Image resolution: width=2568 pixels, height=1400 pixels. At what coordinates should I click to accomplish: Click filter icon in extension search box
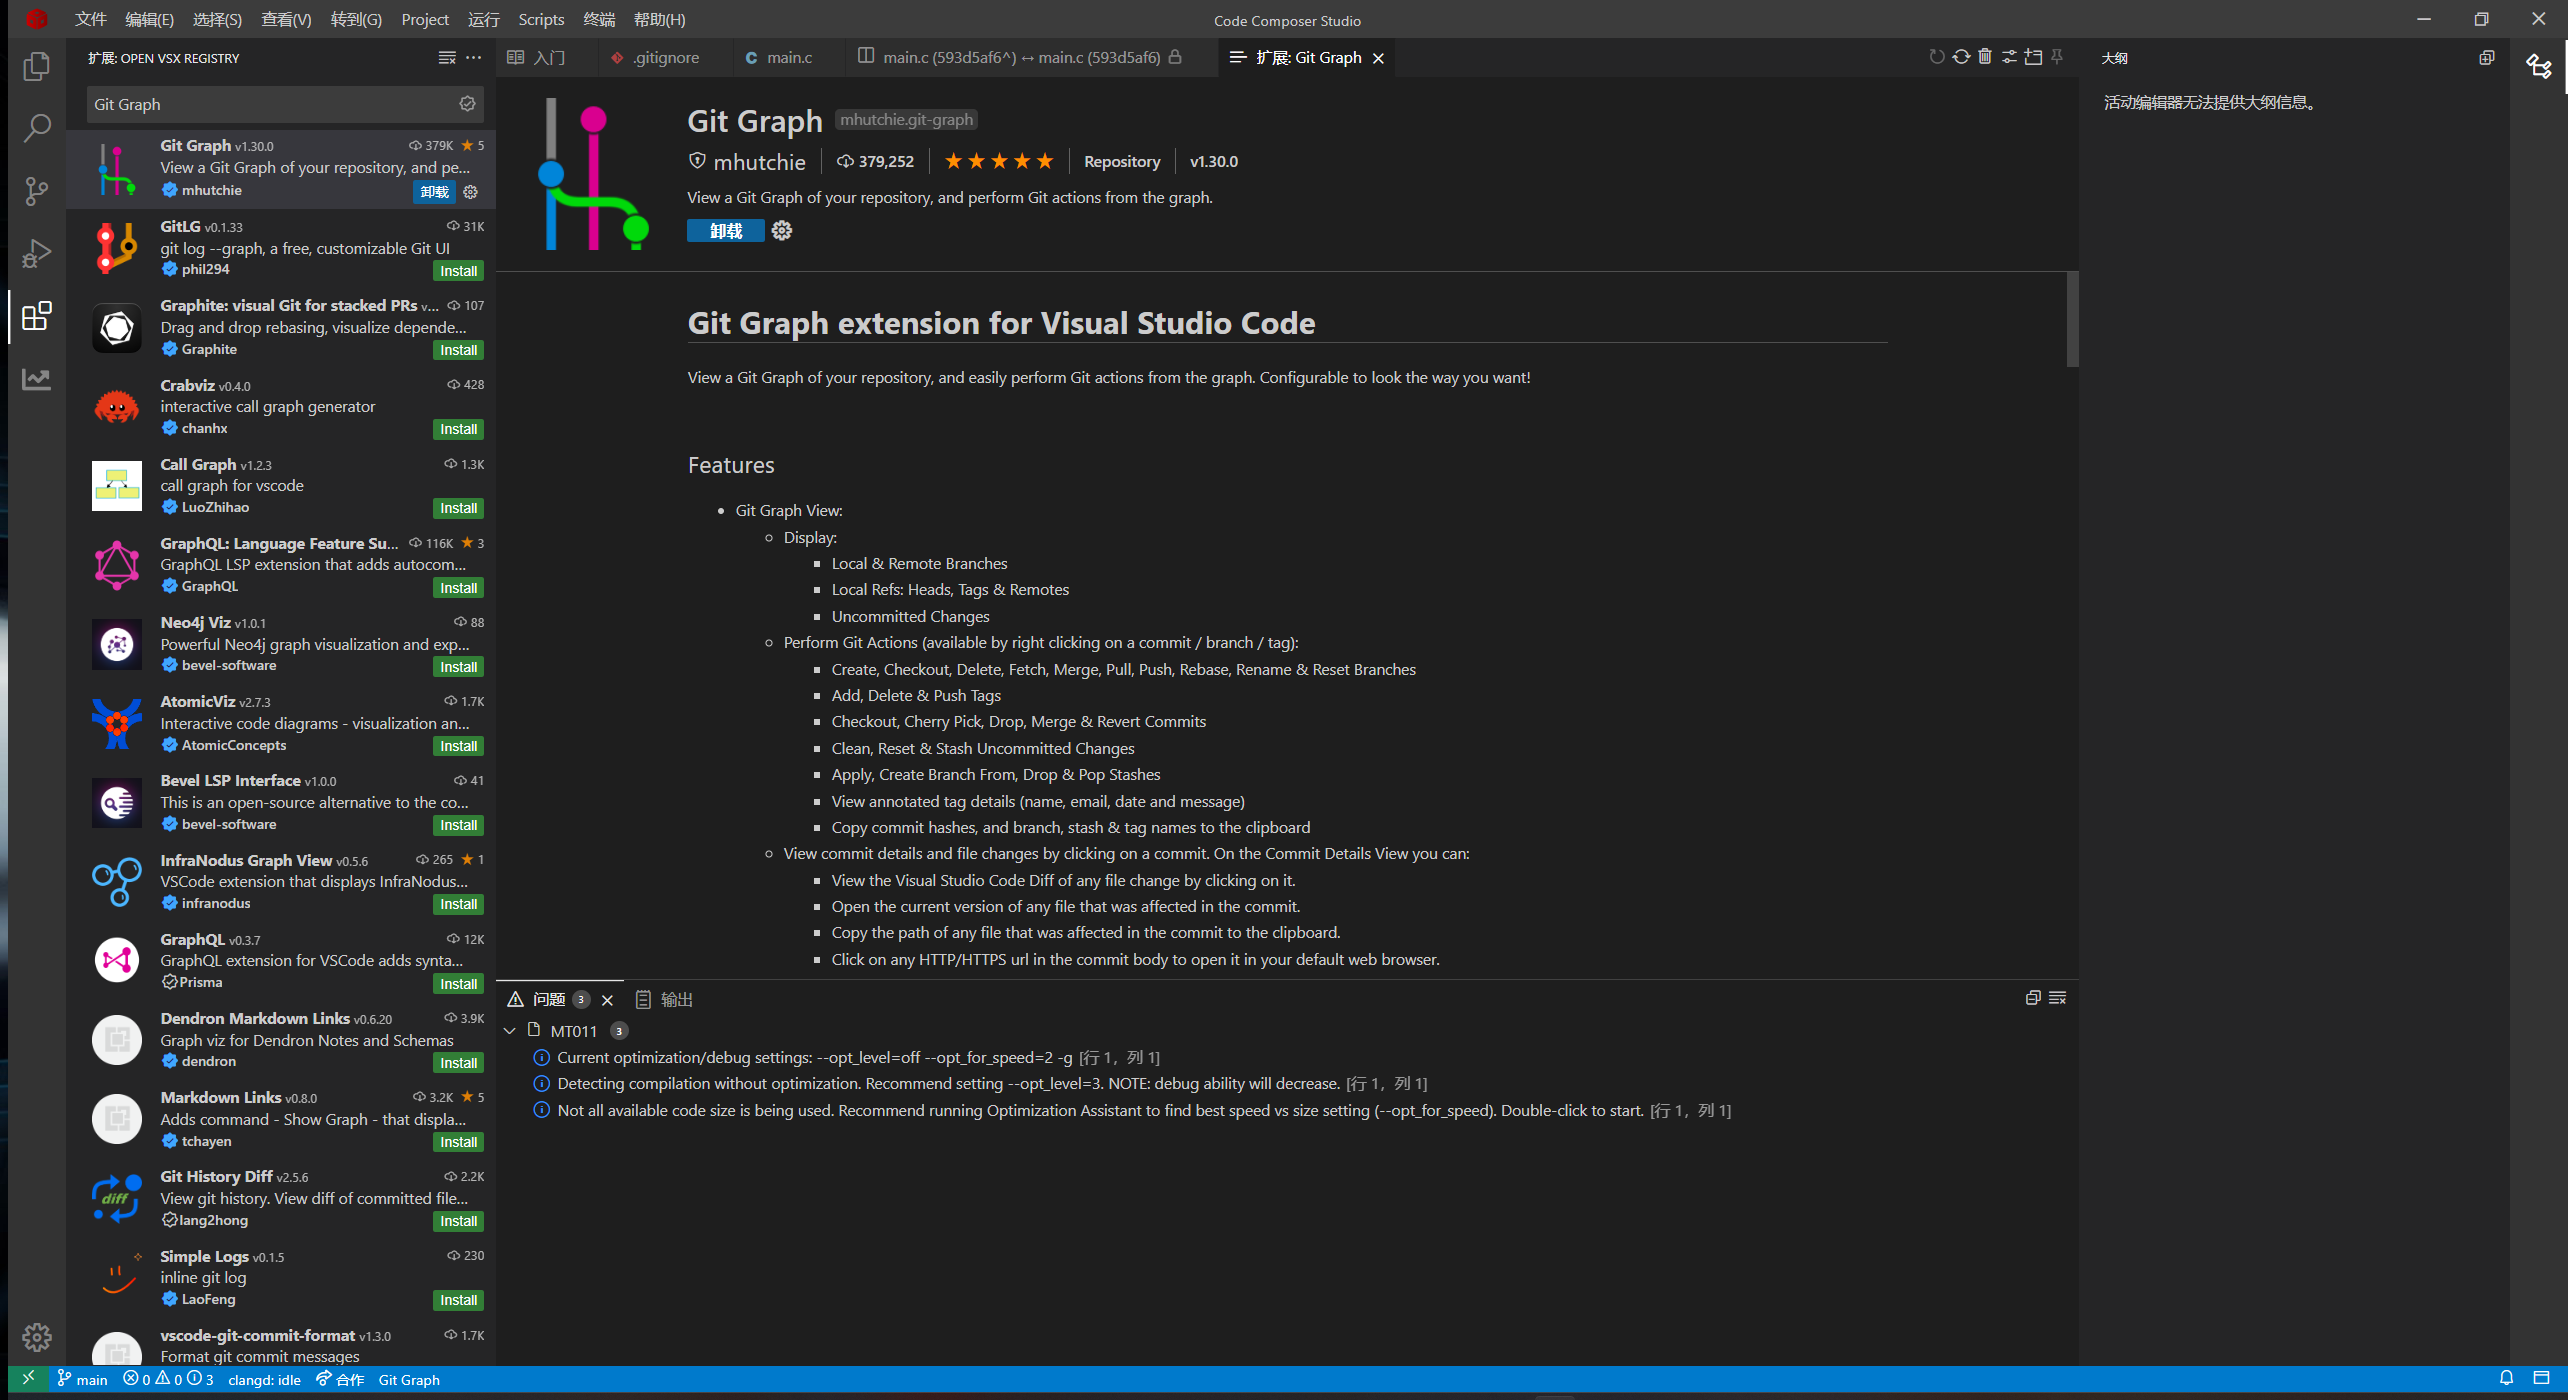click(467, 104)
